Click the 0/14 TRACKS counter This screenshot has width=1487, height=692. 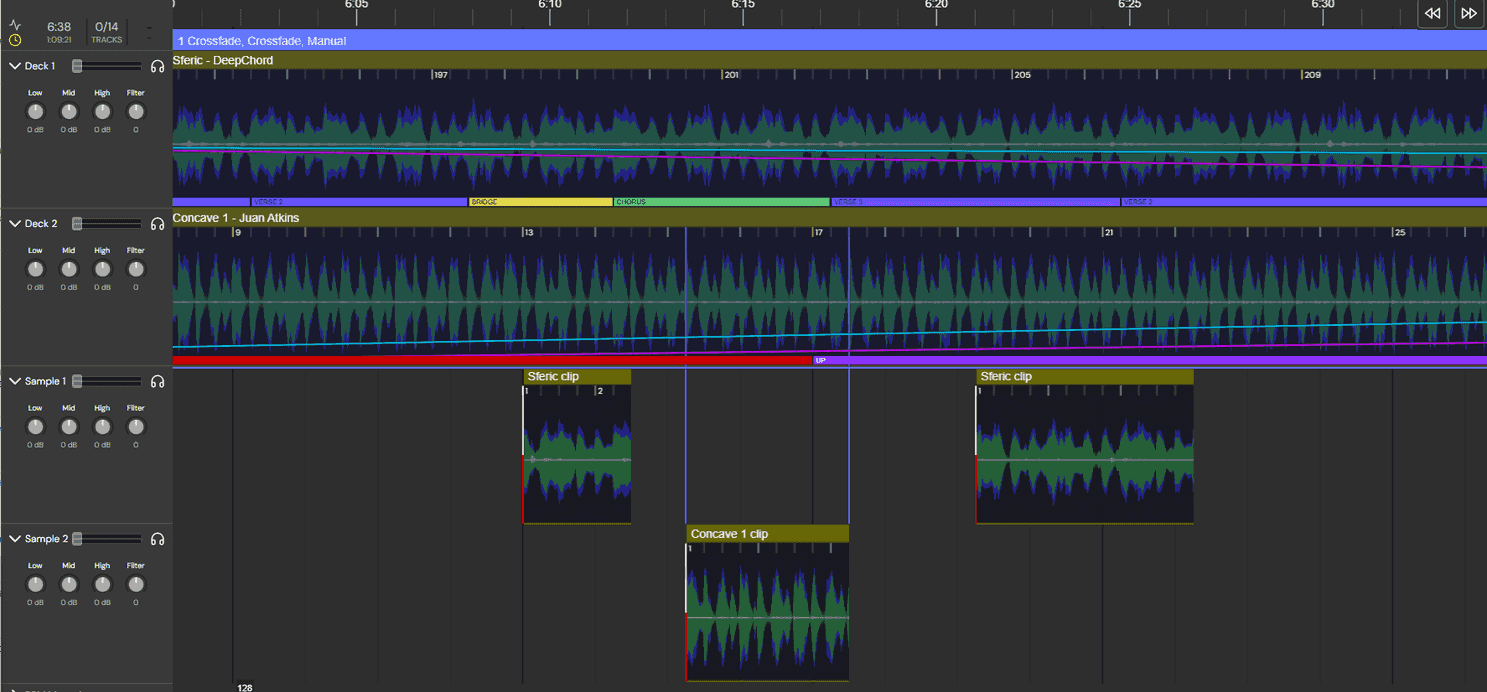coord(106,31)
